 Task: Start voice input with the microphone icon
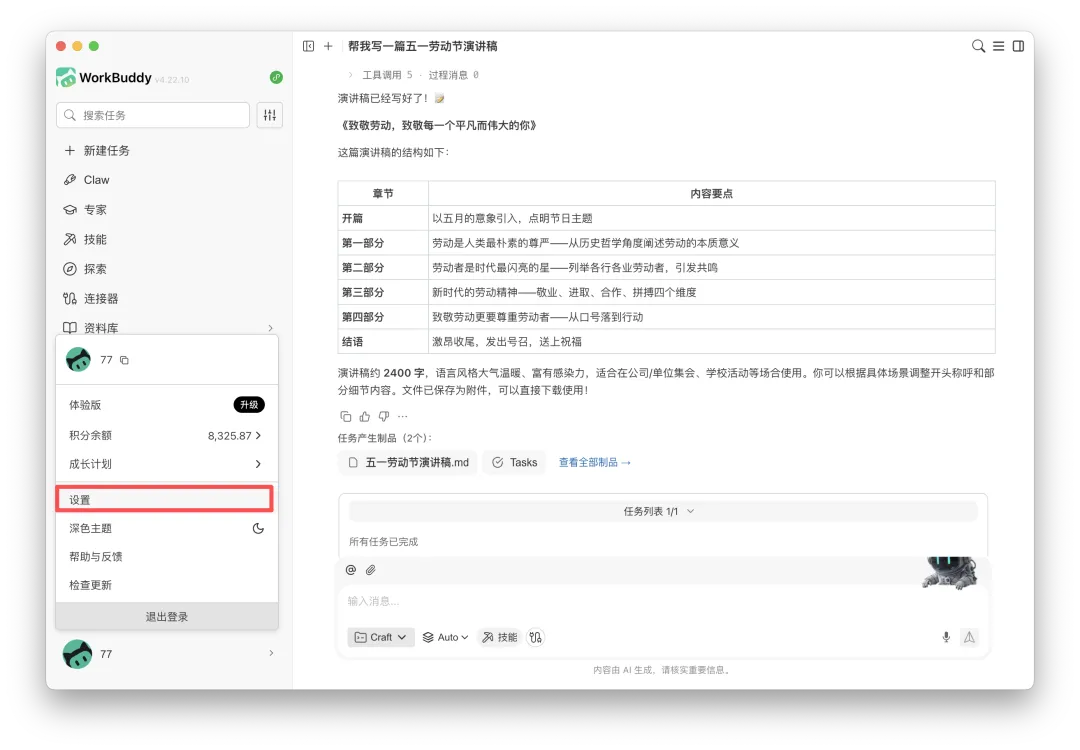[946, 637]
